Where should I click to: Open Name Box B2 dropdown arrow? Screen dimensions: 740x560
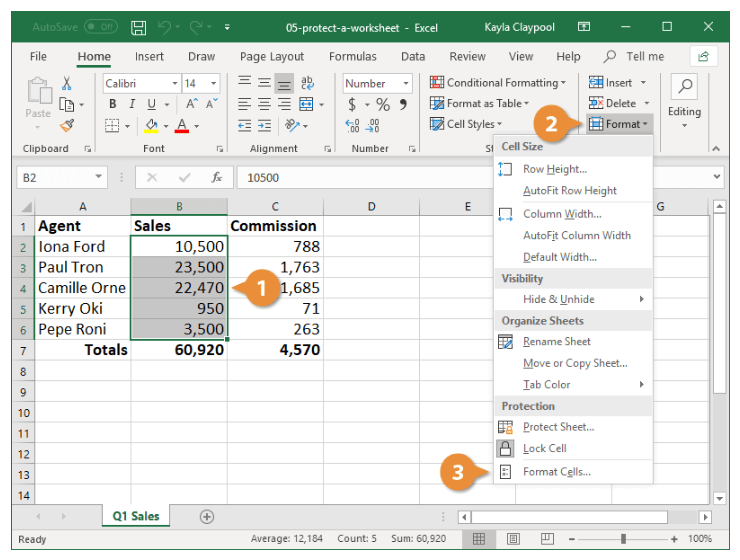point(99,177)
